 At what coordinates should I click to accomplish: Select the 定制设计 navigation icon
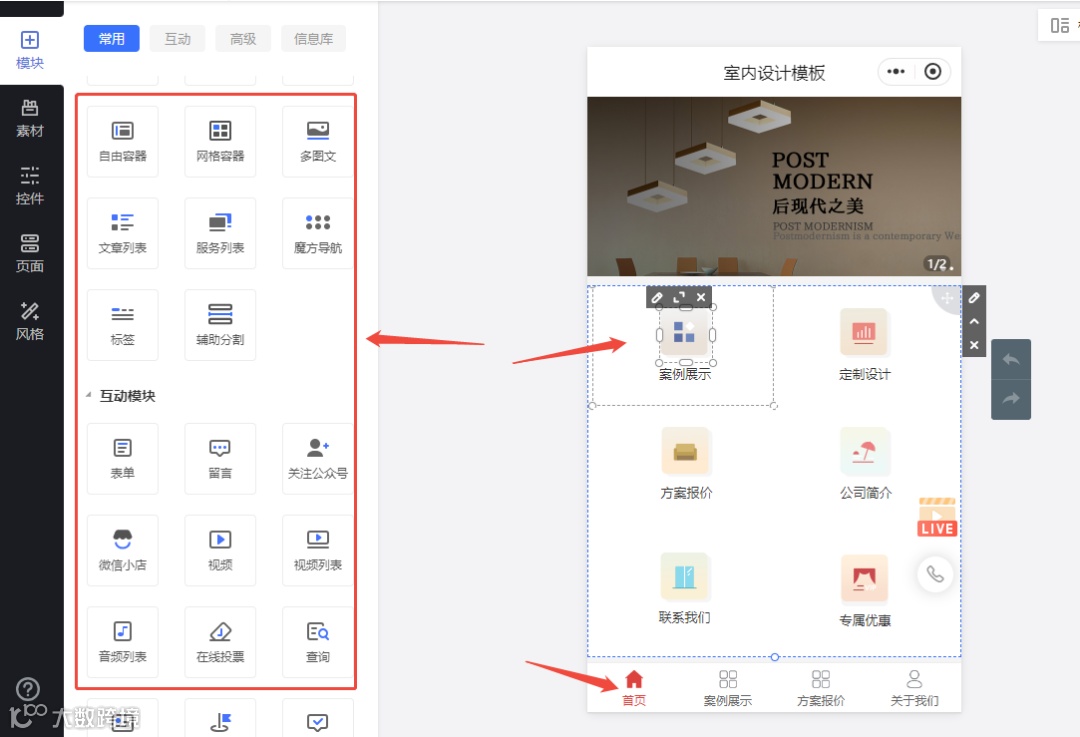point(864,333)
